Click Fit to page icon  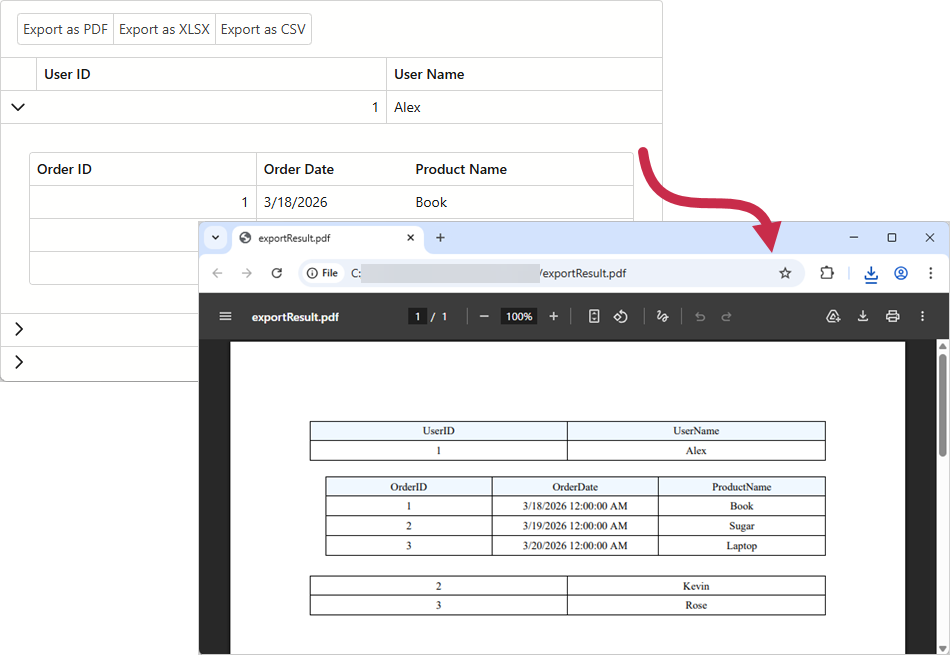[594, 316]
